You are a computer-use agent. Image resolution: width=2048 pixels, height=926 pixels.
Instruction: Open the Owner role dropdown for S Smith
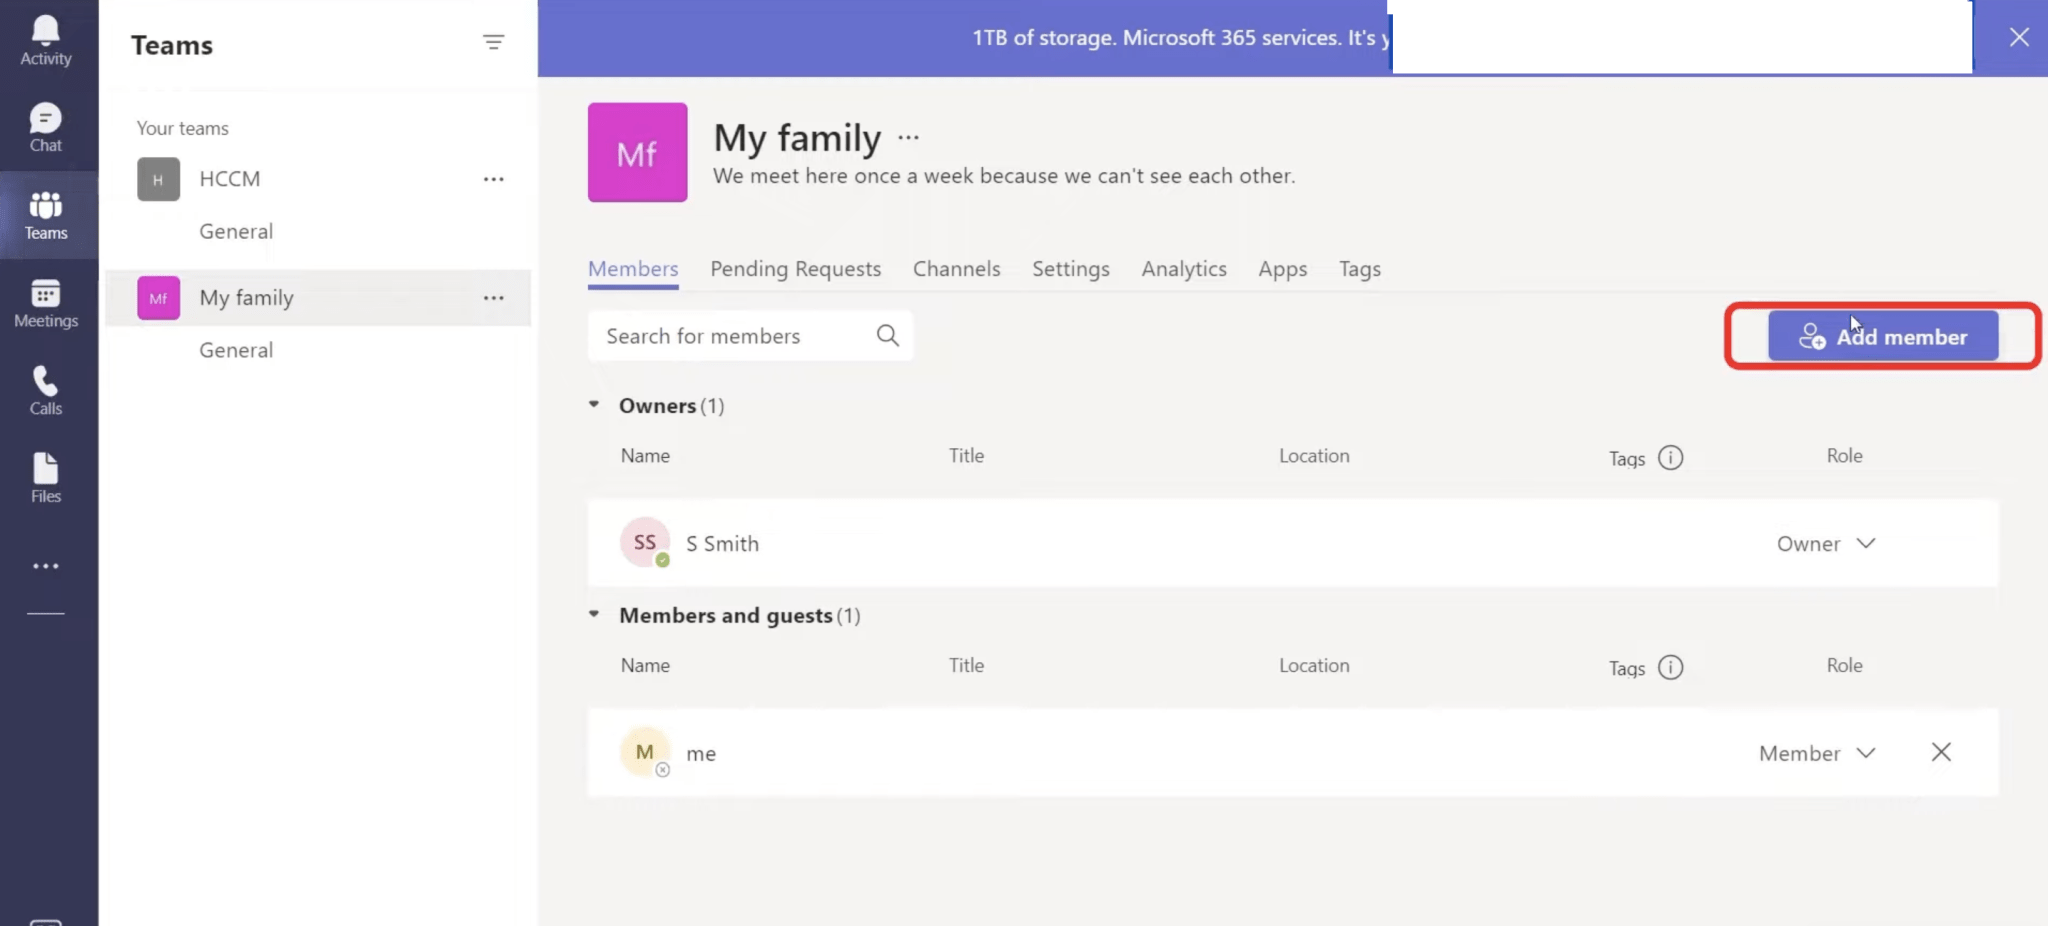(1866, 543)
